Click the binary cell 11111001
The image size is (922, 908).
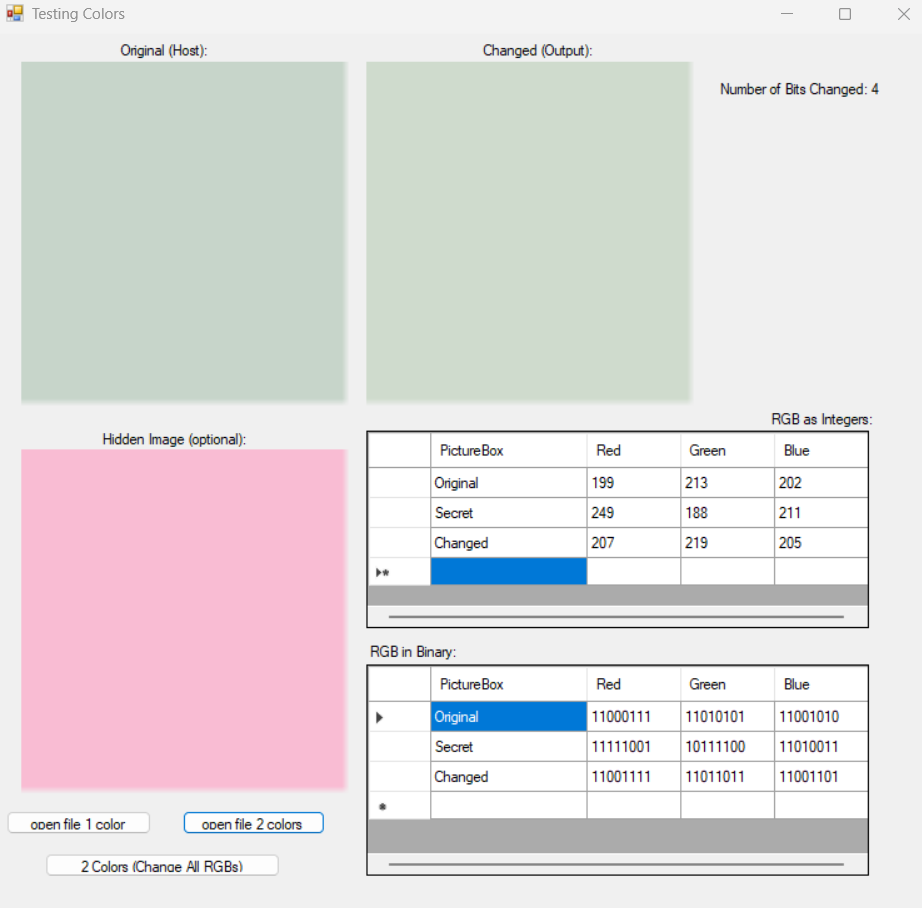point(633,747)
